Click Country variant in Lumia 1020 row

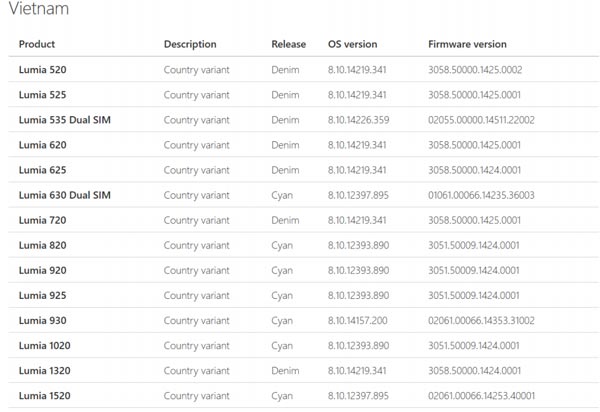coord(197,346)
